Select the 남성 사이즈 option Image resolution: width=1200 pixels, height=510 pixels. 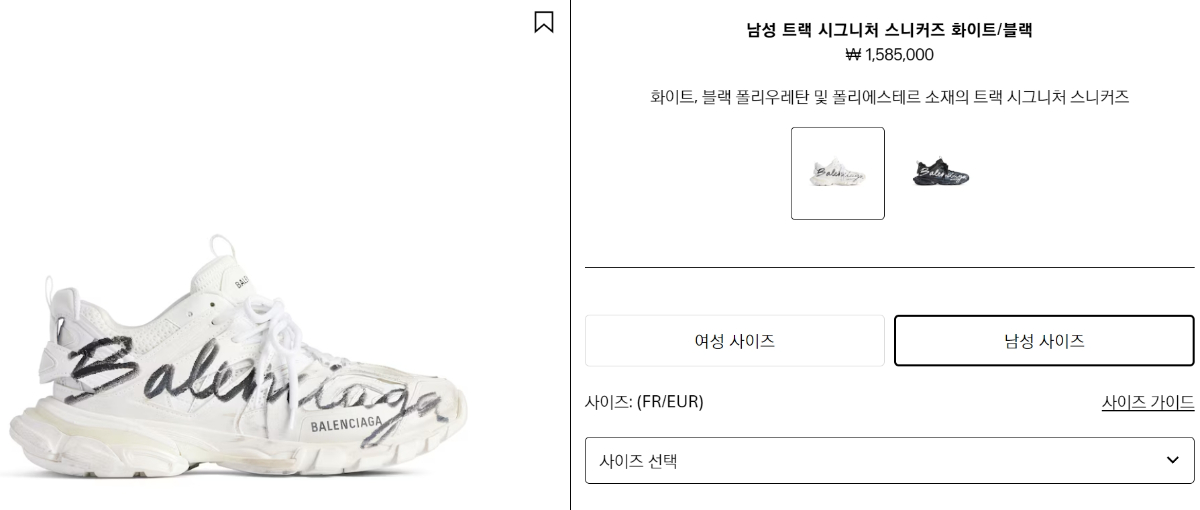(x=1044, y=341)
